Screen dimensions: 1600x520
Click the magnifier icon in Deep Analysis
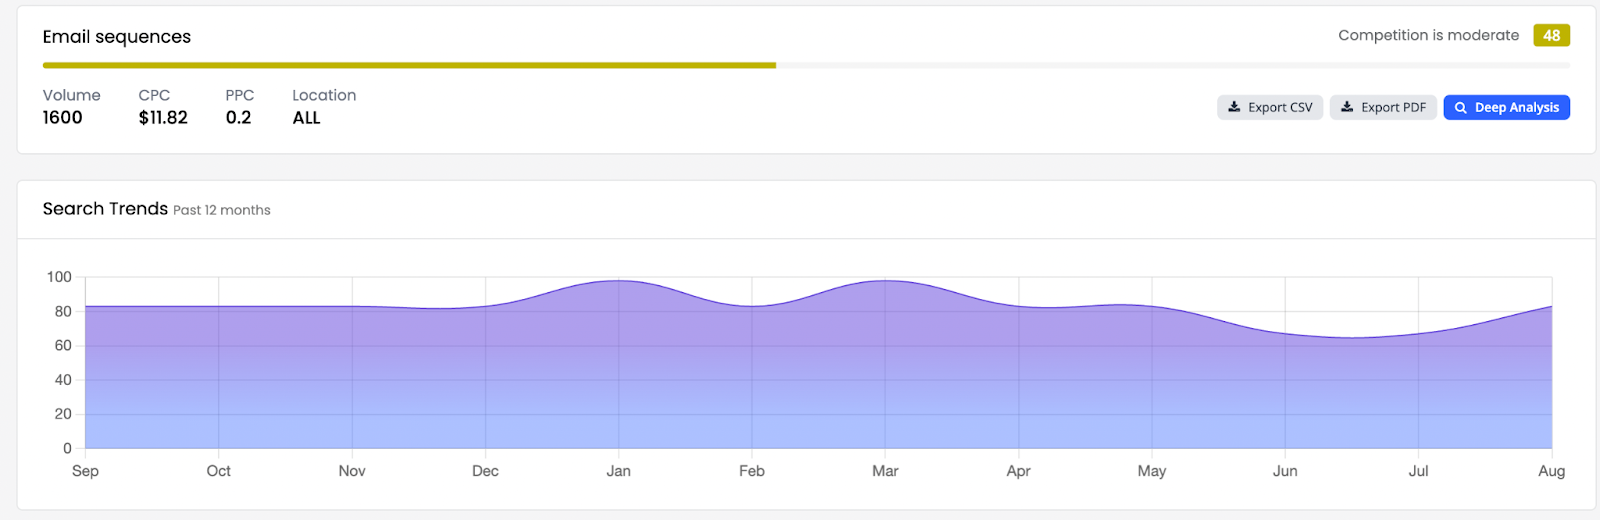(x=1461, y=108)
